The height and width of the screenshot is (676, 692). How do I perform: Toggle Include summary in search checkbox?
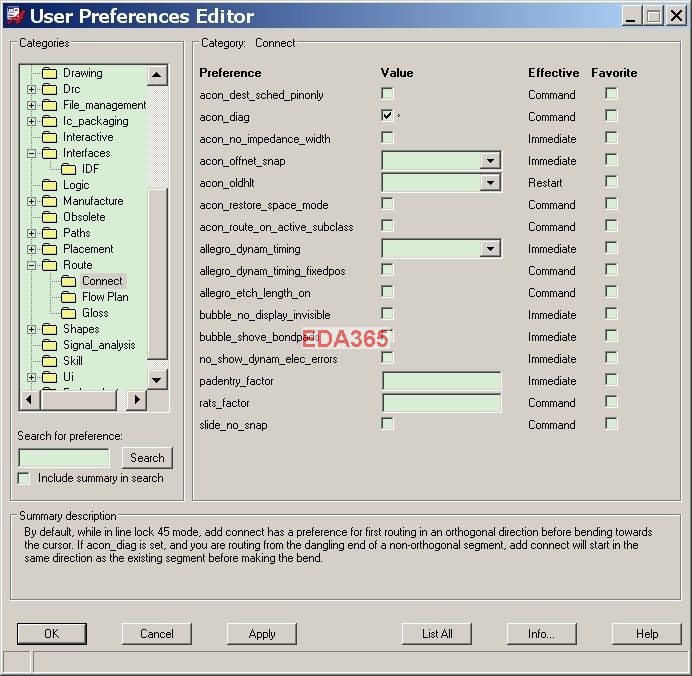click(x=23, y=478)
